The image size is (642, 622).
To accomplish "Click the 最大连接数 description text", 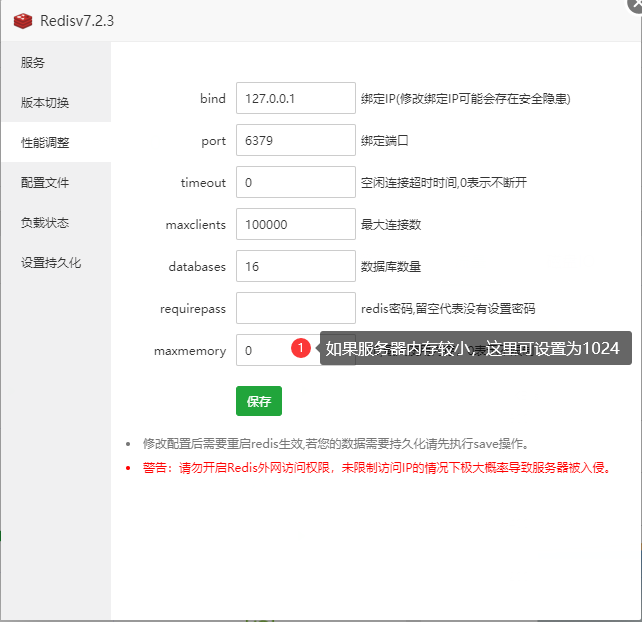I will pyautogui.click(x=391, y=224).
